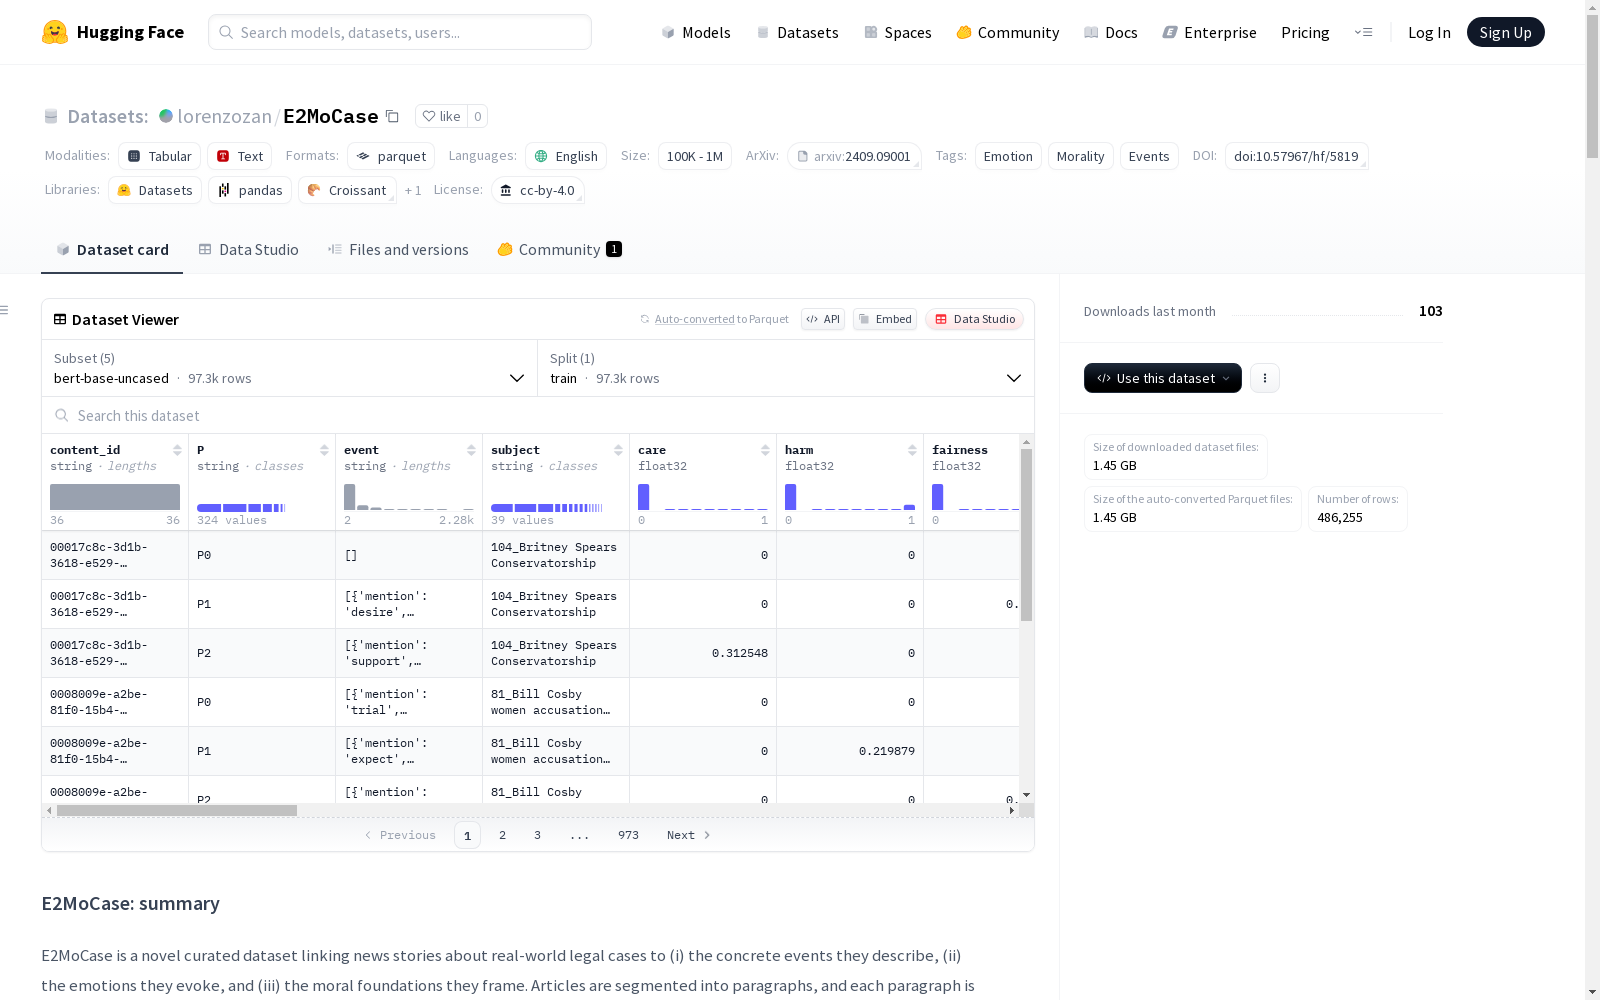Open Enterprise in the top navigation

(1210, 32)
